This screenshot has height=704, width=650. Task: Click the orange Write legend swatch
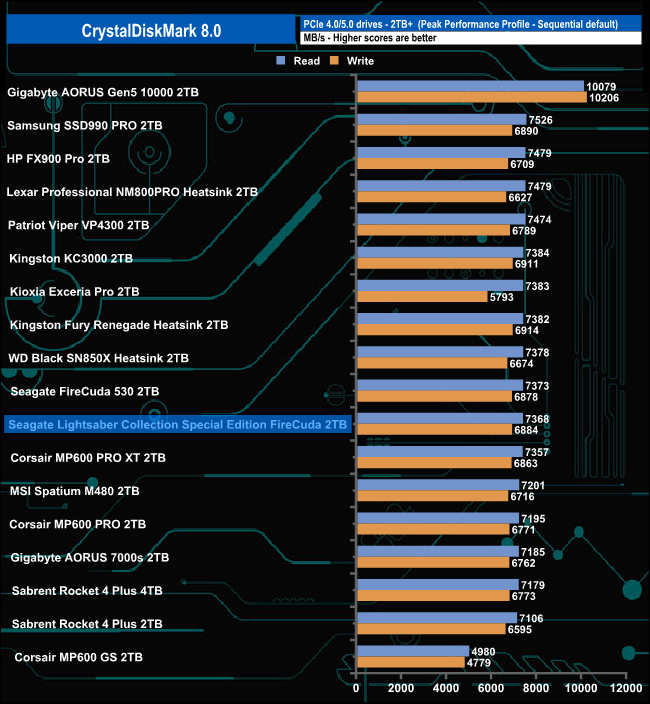coord(334,61)
